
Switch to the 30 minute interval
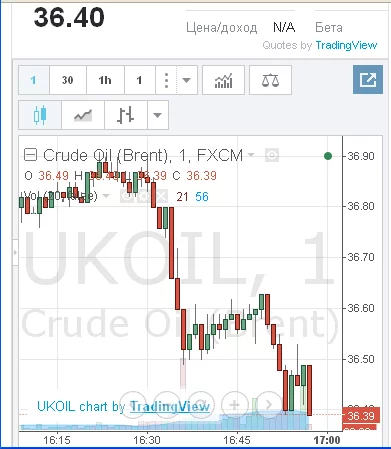pos(68,80)
